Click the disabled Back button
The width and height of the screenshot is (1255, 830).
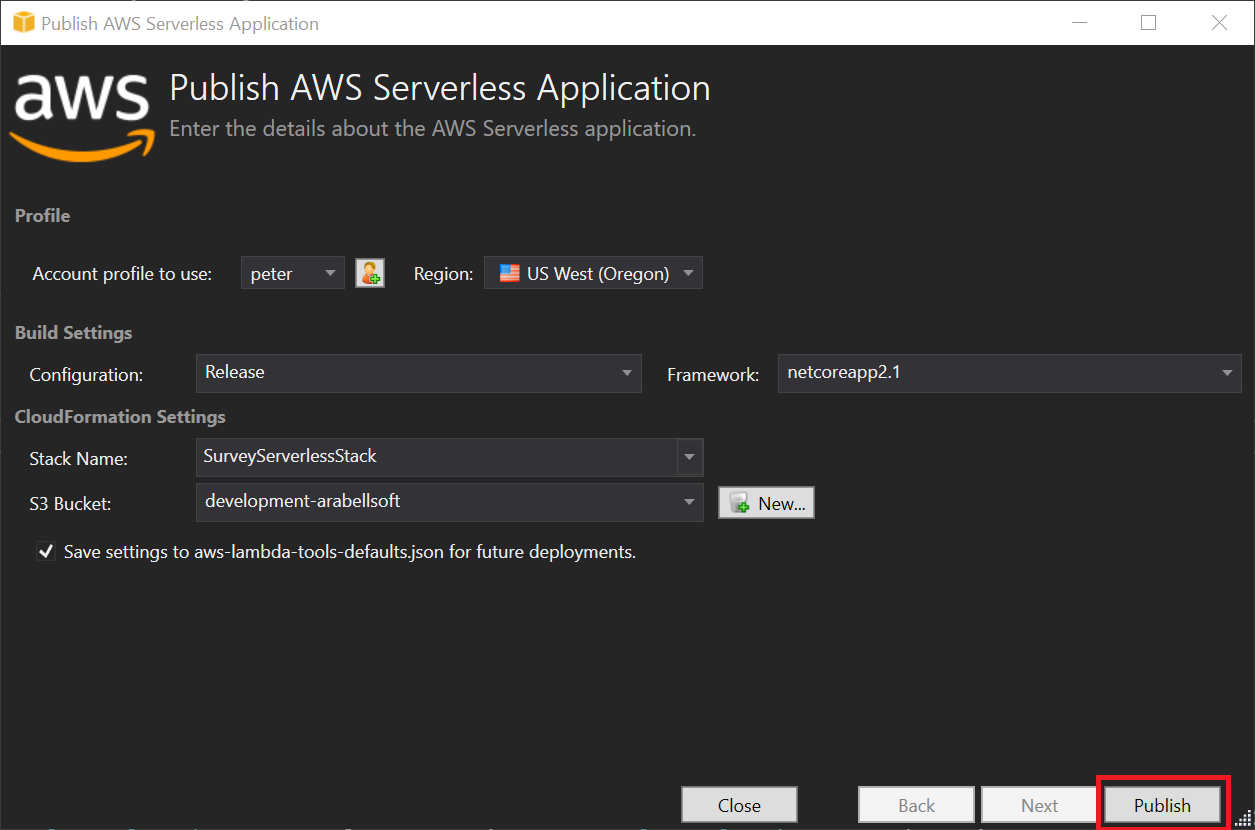(x=916, y=805)
